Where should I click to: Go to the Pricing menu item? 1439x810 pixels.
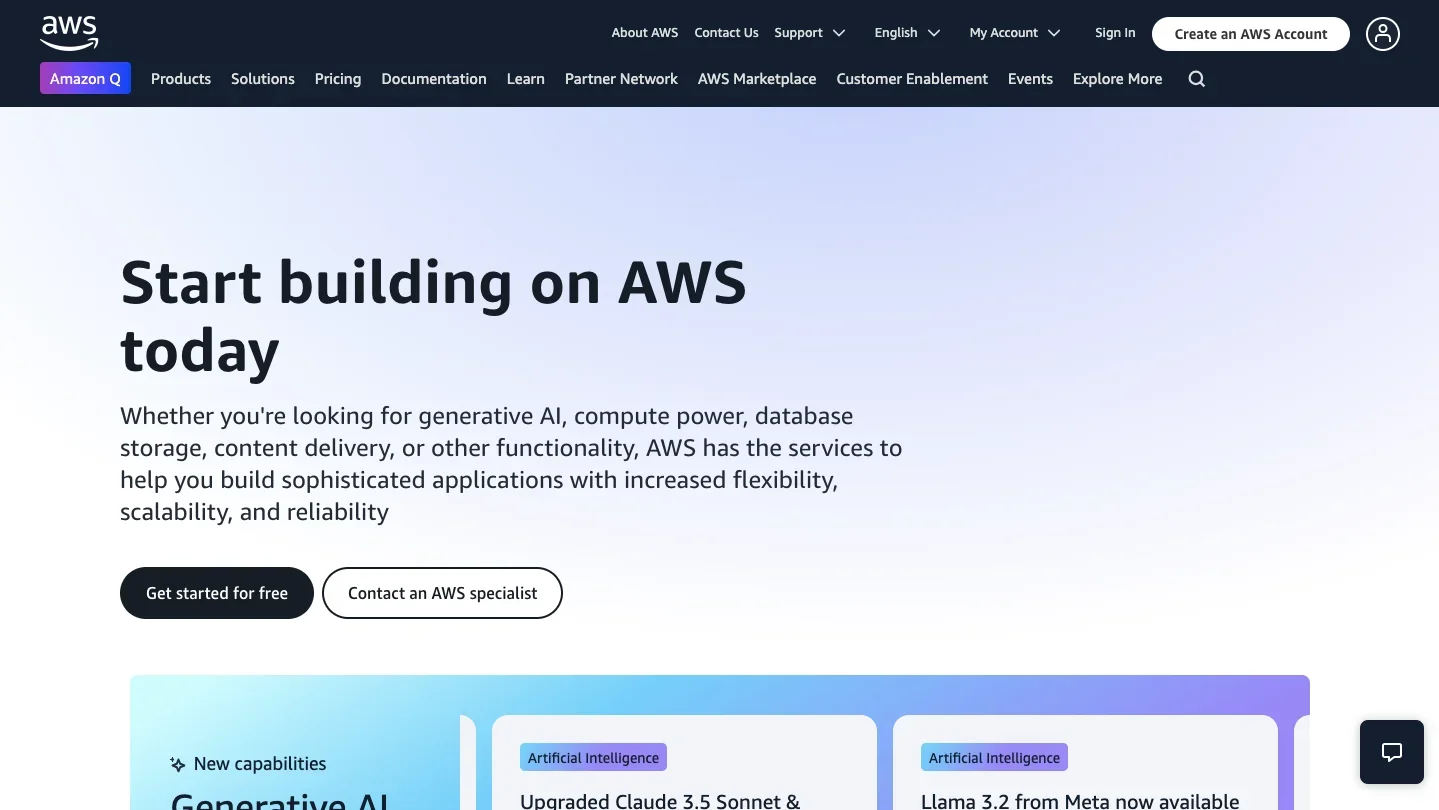pyautogui.click(x=338, y=79)
